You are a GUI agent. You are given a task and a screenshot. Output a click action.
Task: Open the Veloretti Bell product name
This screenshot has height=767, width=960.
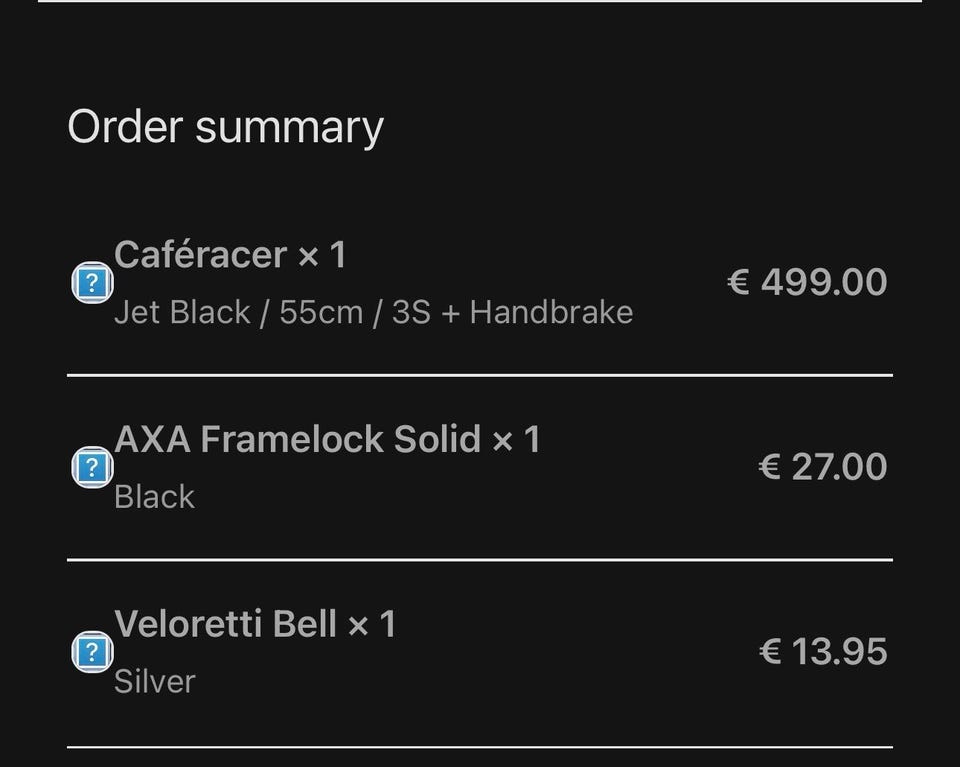coord(225,624)
